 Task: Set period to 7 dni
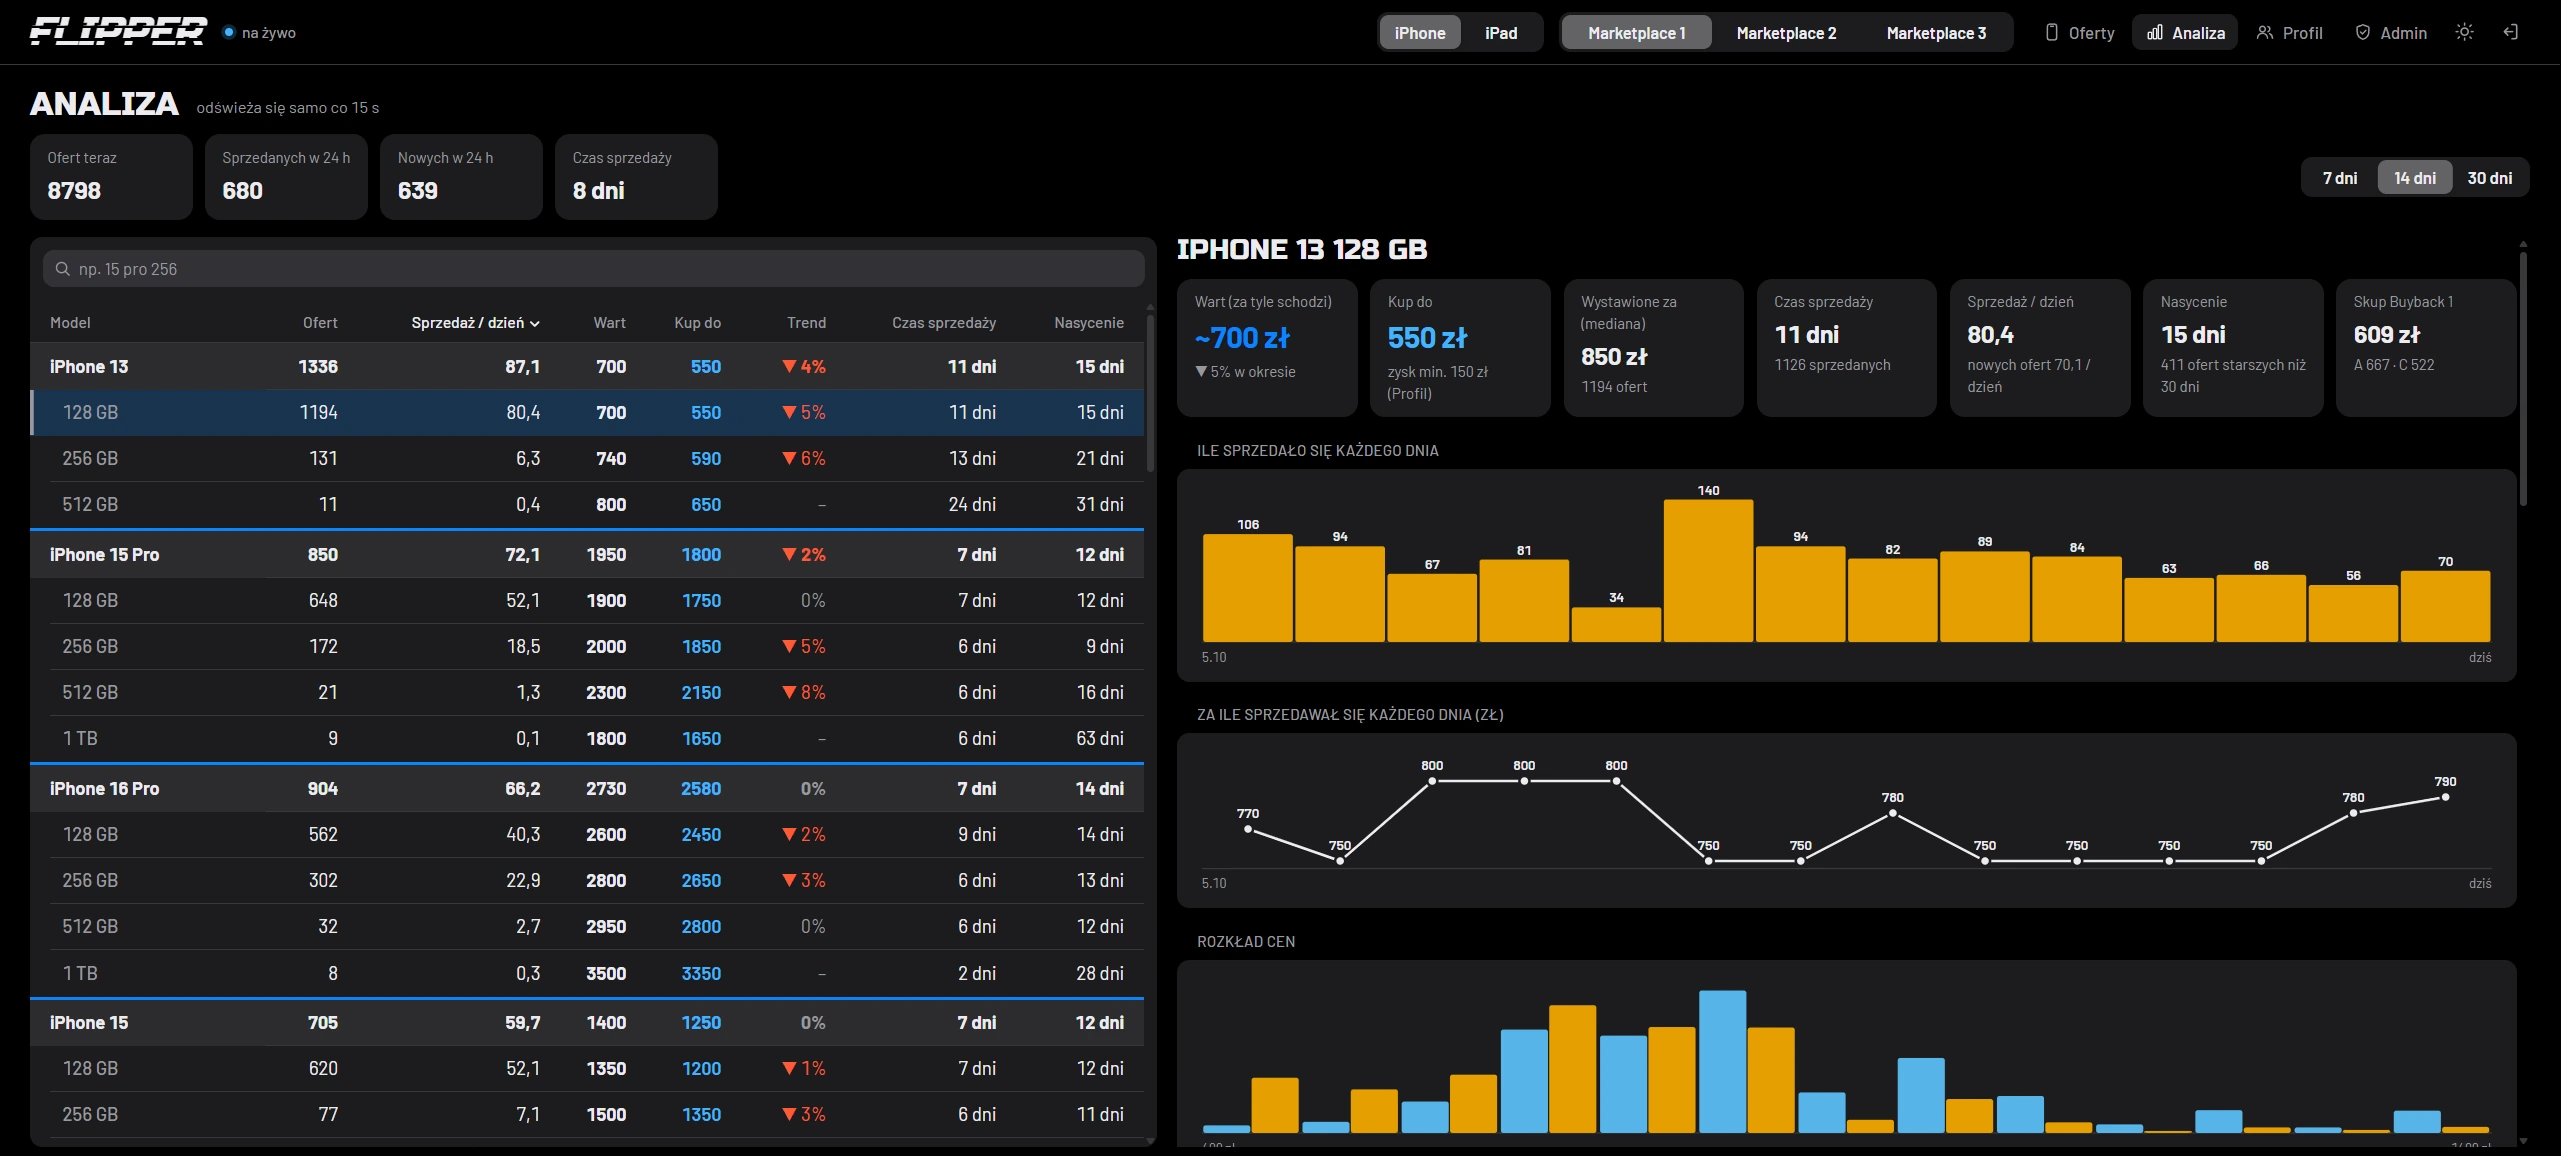(2340, 178)
